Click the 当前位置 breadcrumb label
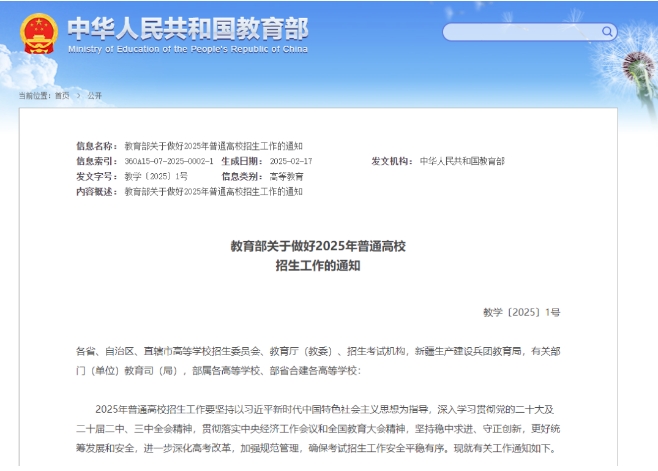 [x=35, y=96]
